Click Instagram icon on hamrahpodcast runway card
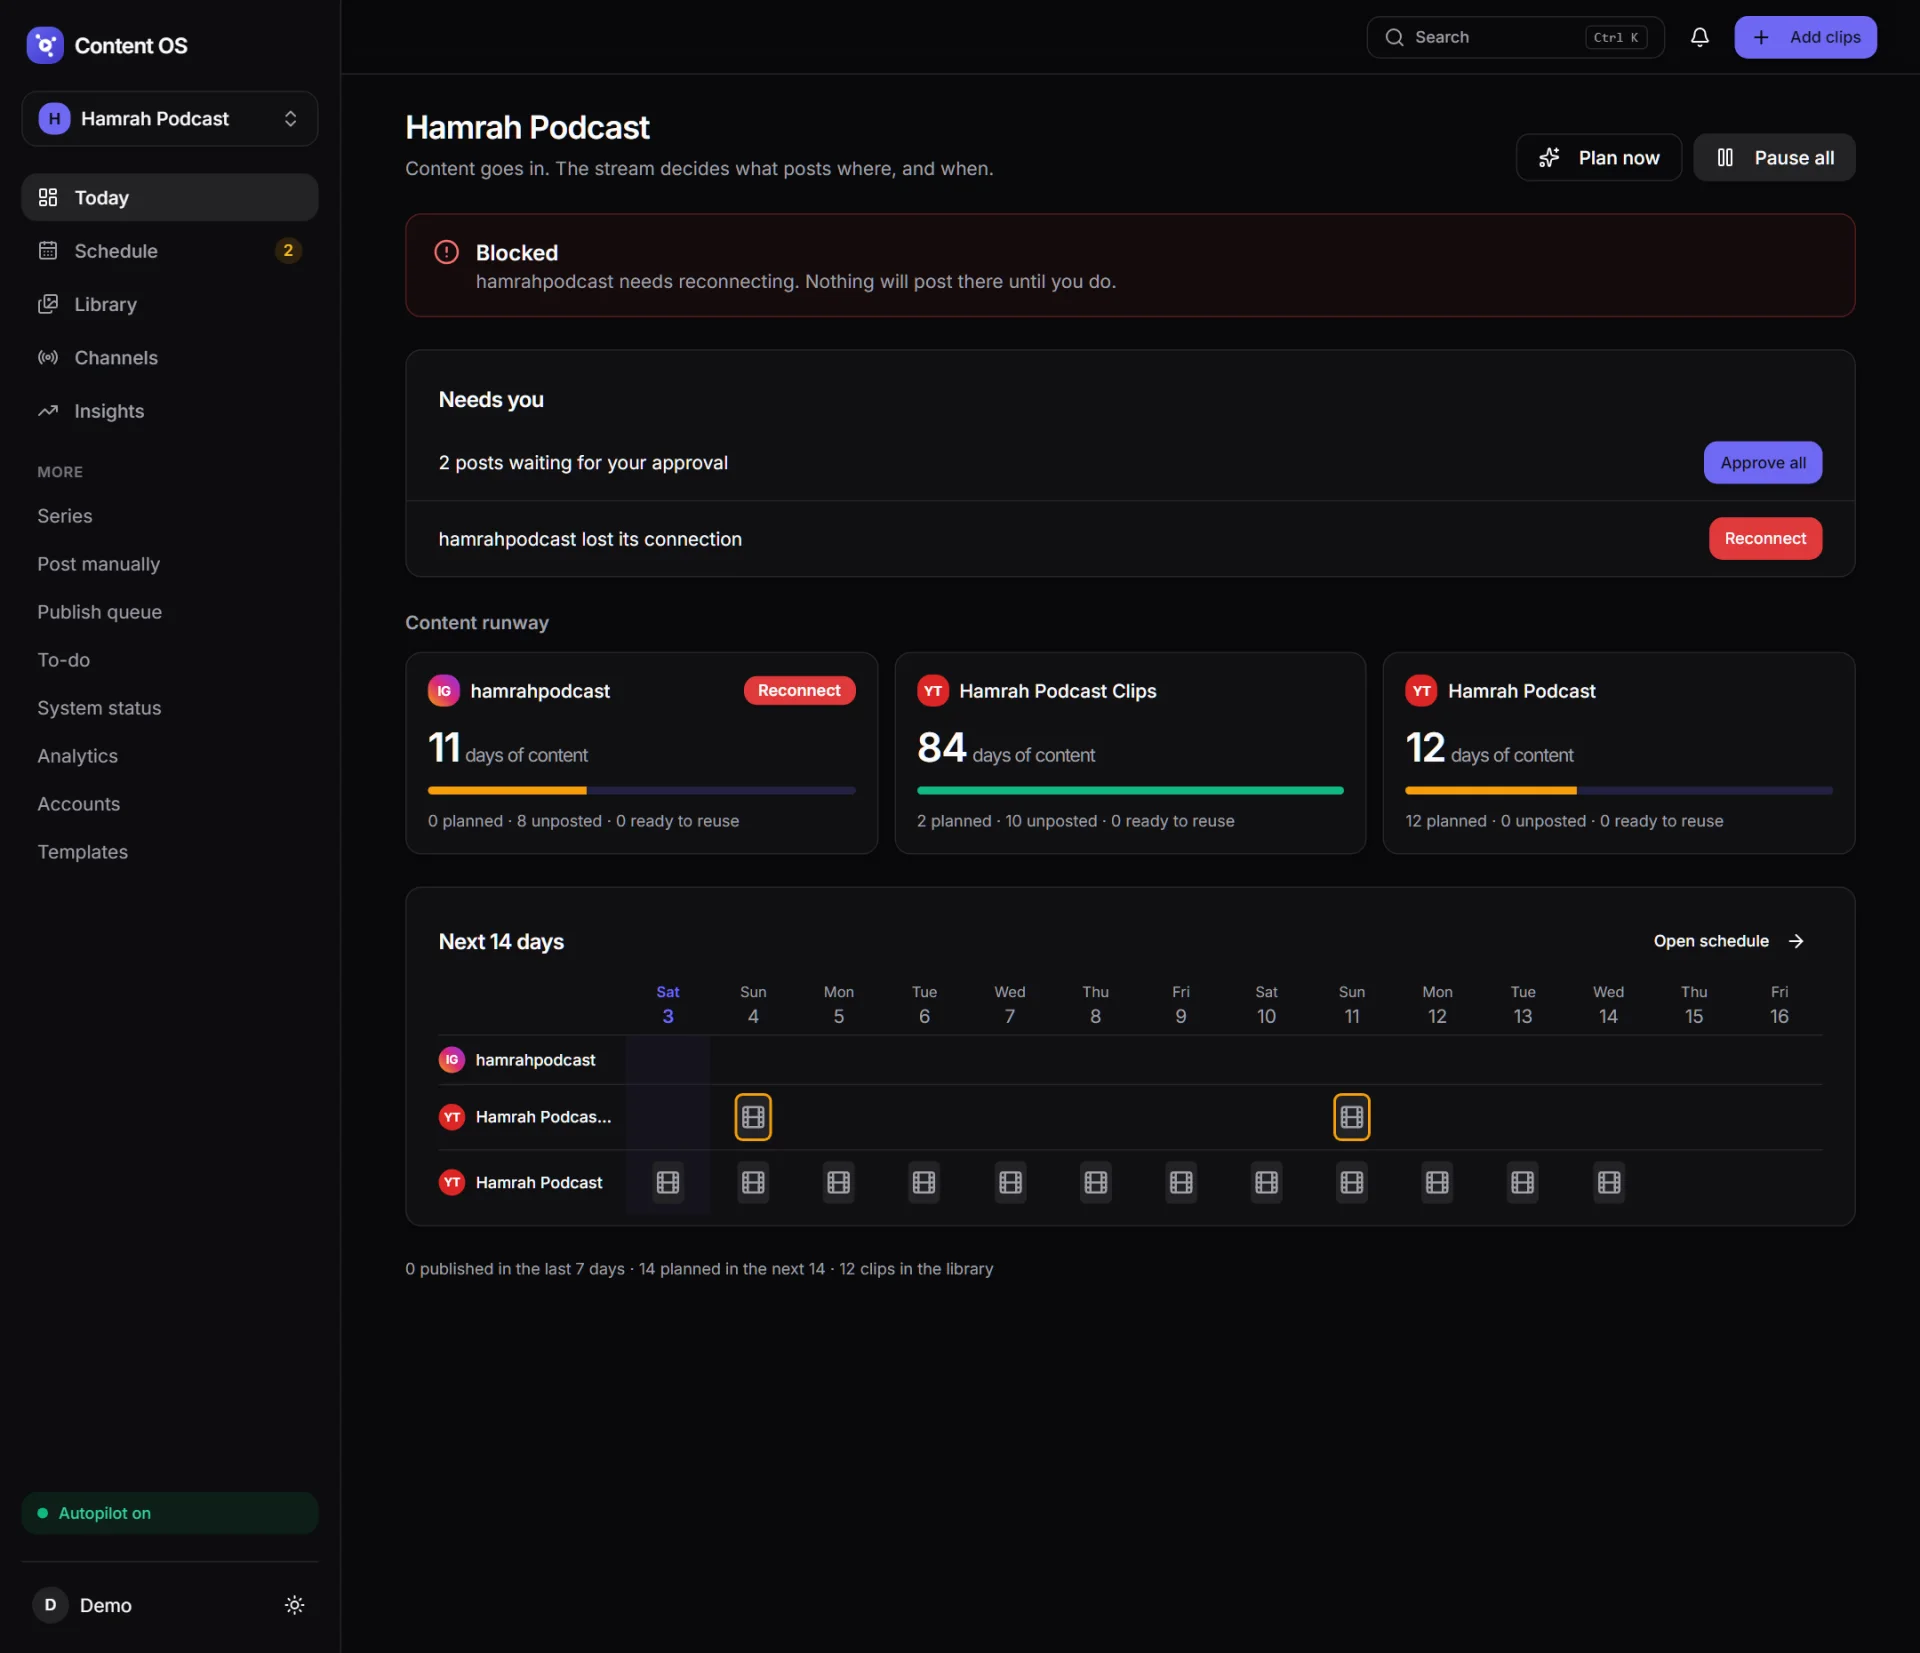Image resolution: width=1920 pixels, height=1653 pixels. click(x=444, y=690)
